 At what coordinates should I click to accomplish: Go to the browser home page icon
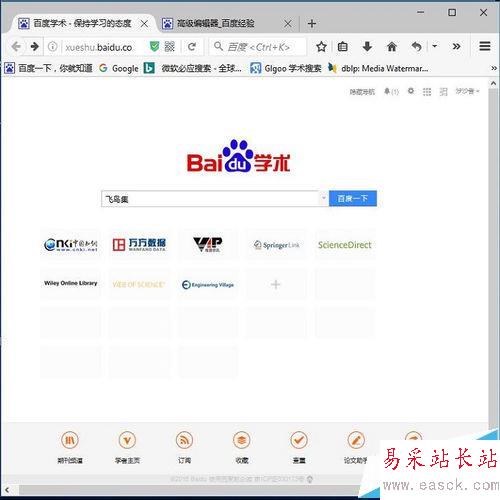[x=392, y=47]
